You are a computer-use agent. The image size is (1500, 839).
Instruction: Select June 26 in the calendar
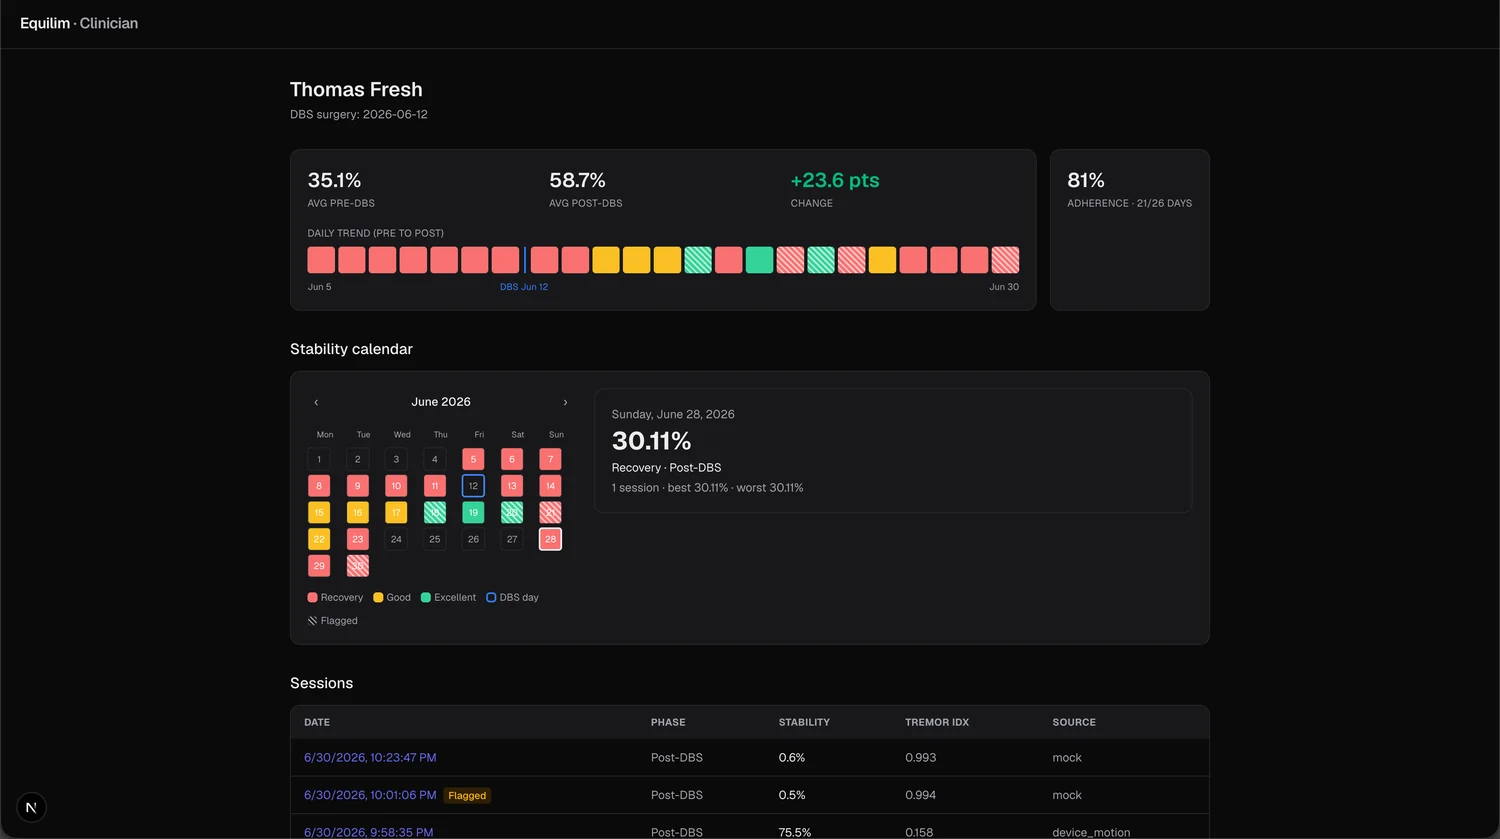click(x=473, y=539)
